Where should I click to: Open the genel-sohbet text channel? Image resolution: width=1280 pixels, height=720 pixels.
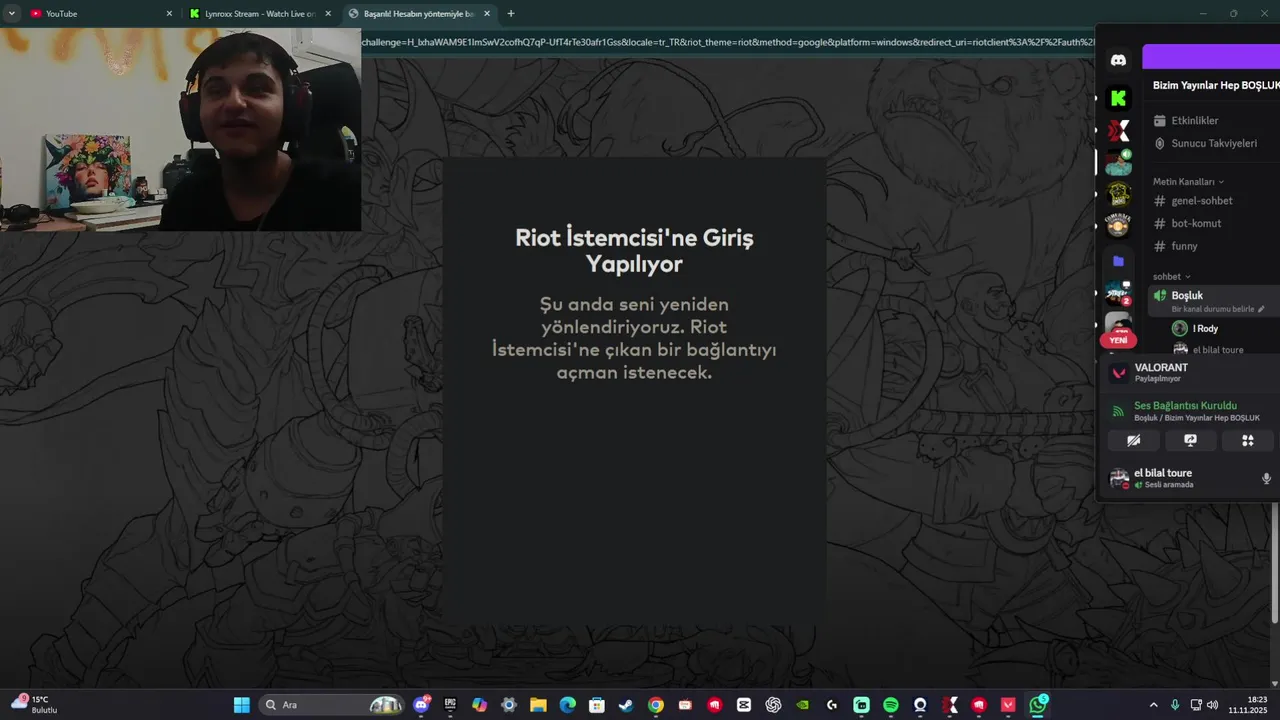(1200, 201)
